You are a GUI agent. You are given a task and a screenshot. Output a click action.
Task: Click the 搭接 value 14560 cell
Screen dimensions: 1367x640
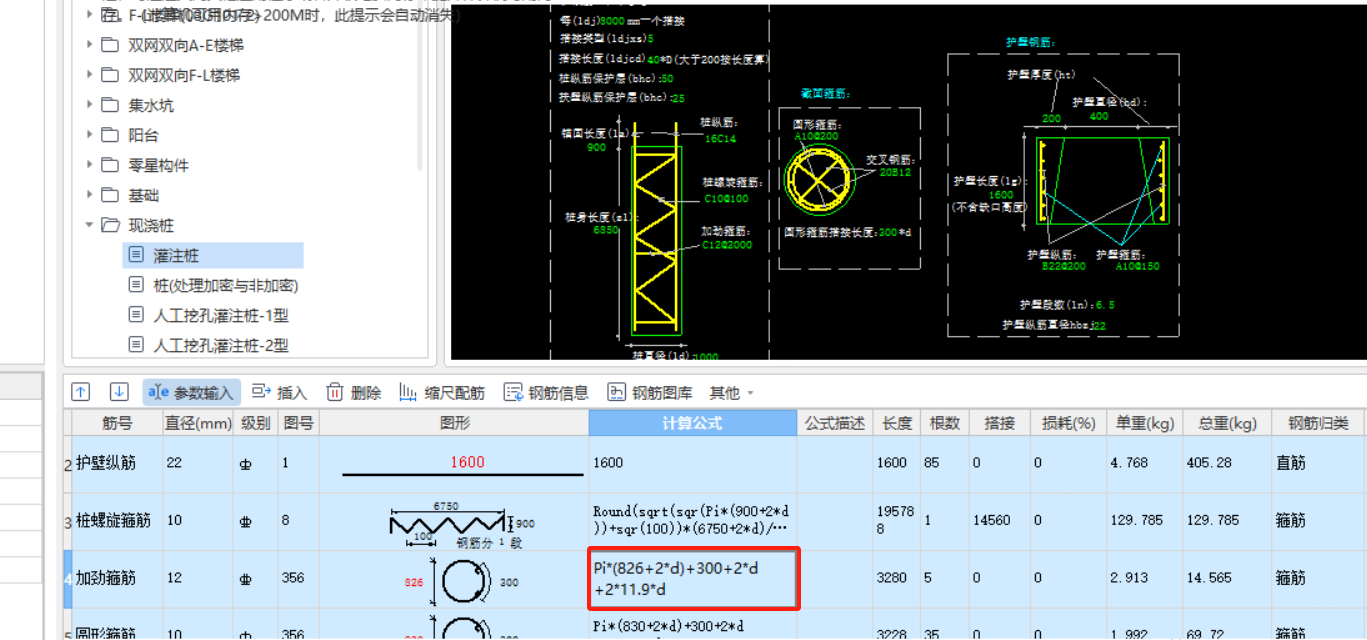click(999, 520)
